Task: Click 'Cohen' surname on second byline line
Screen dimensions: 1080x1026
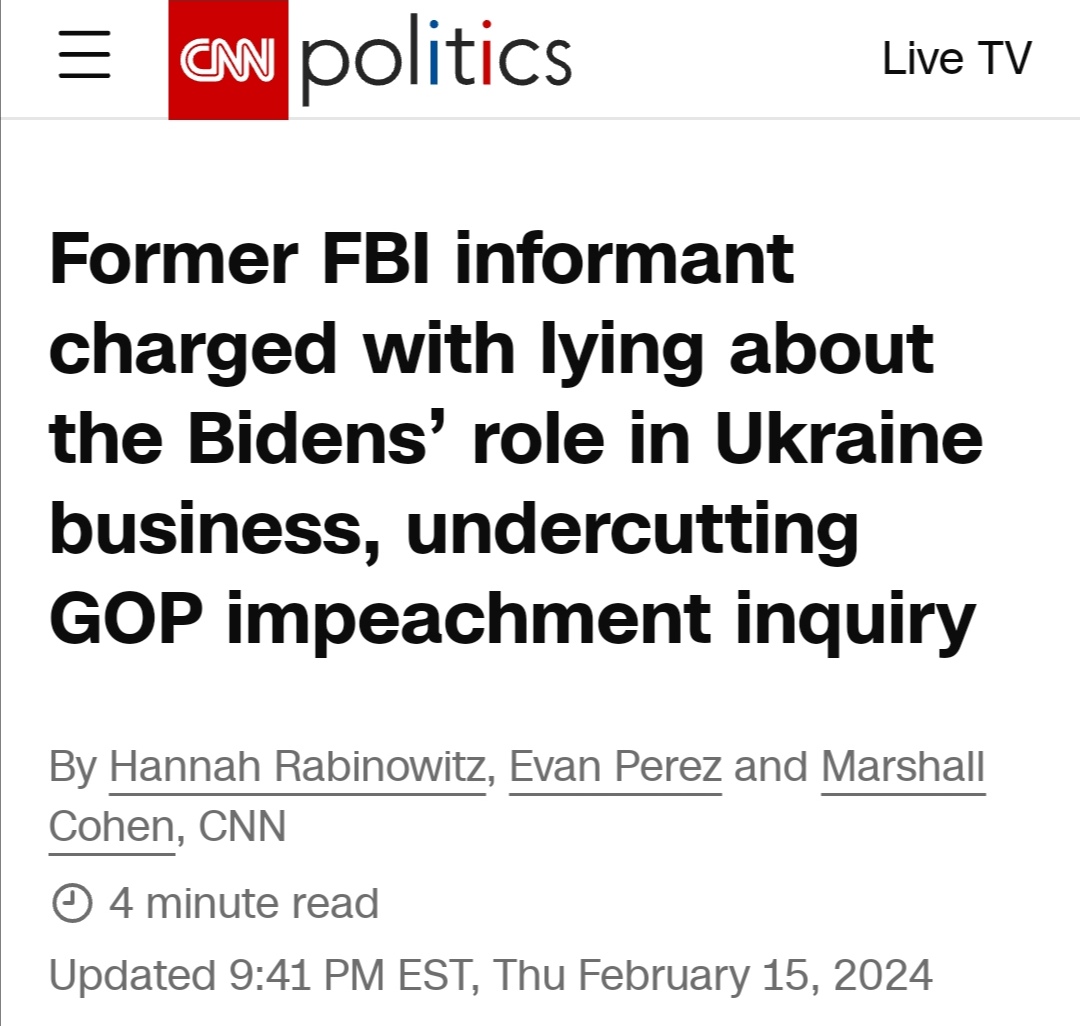Action: [112, 826]
